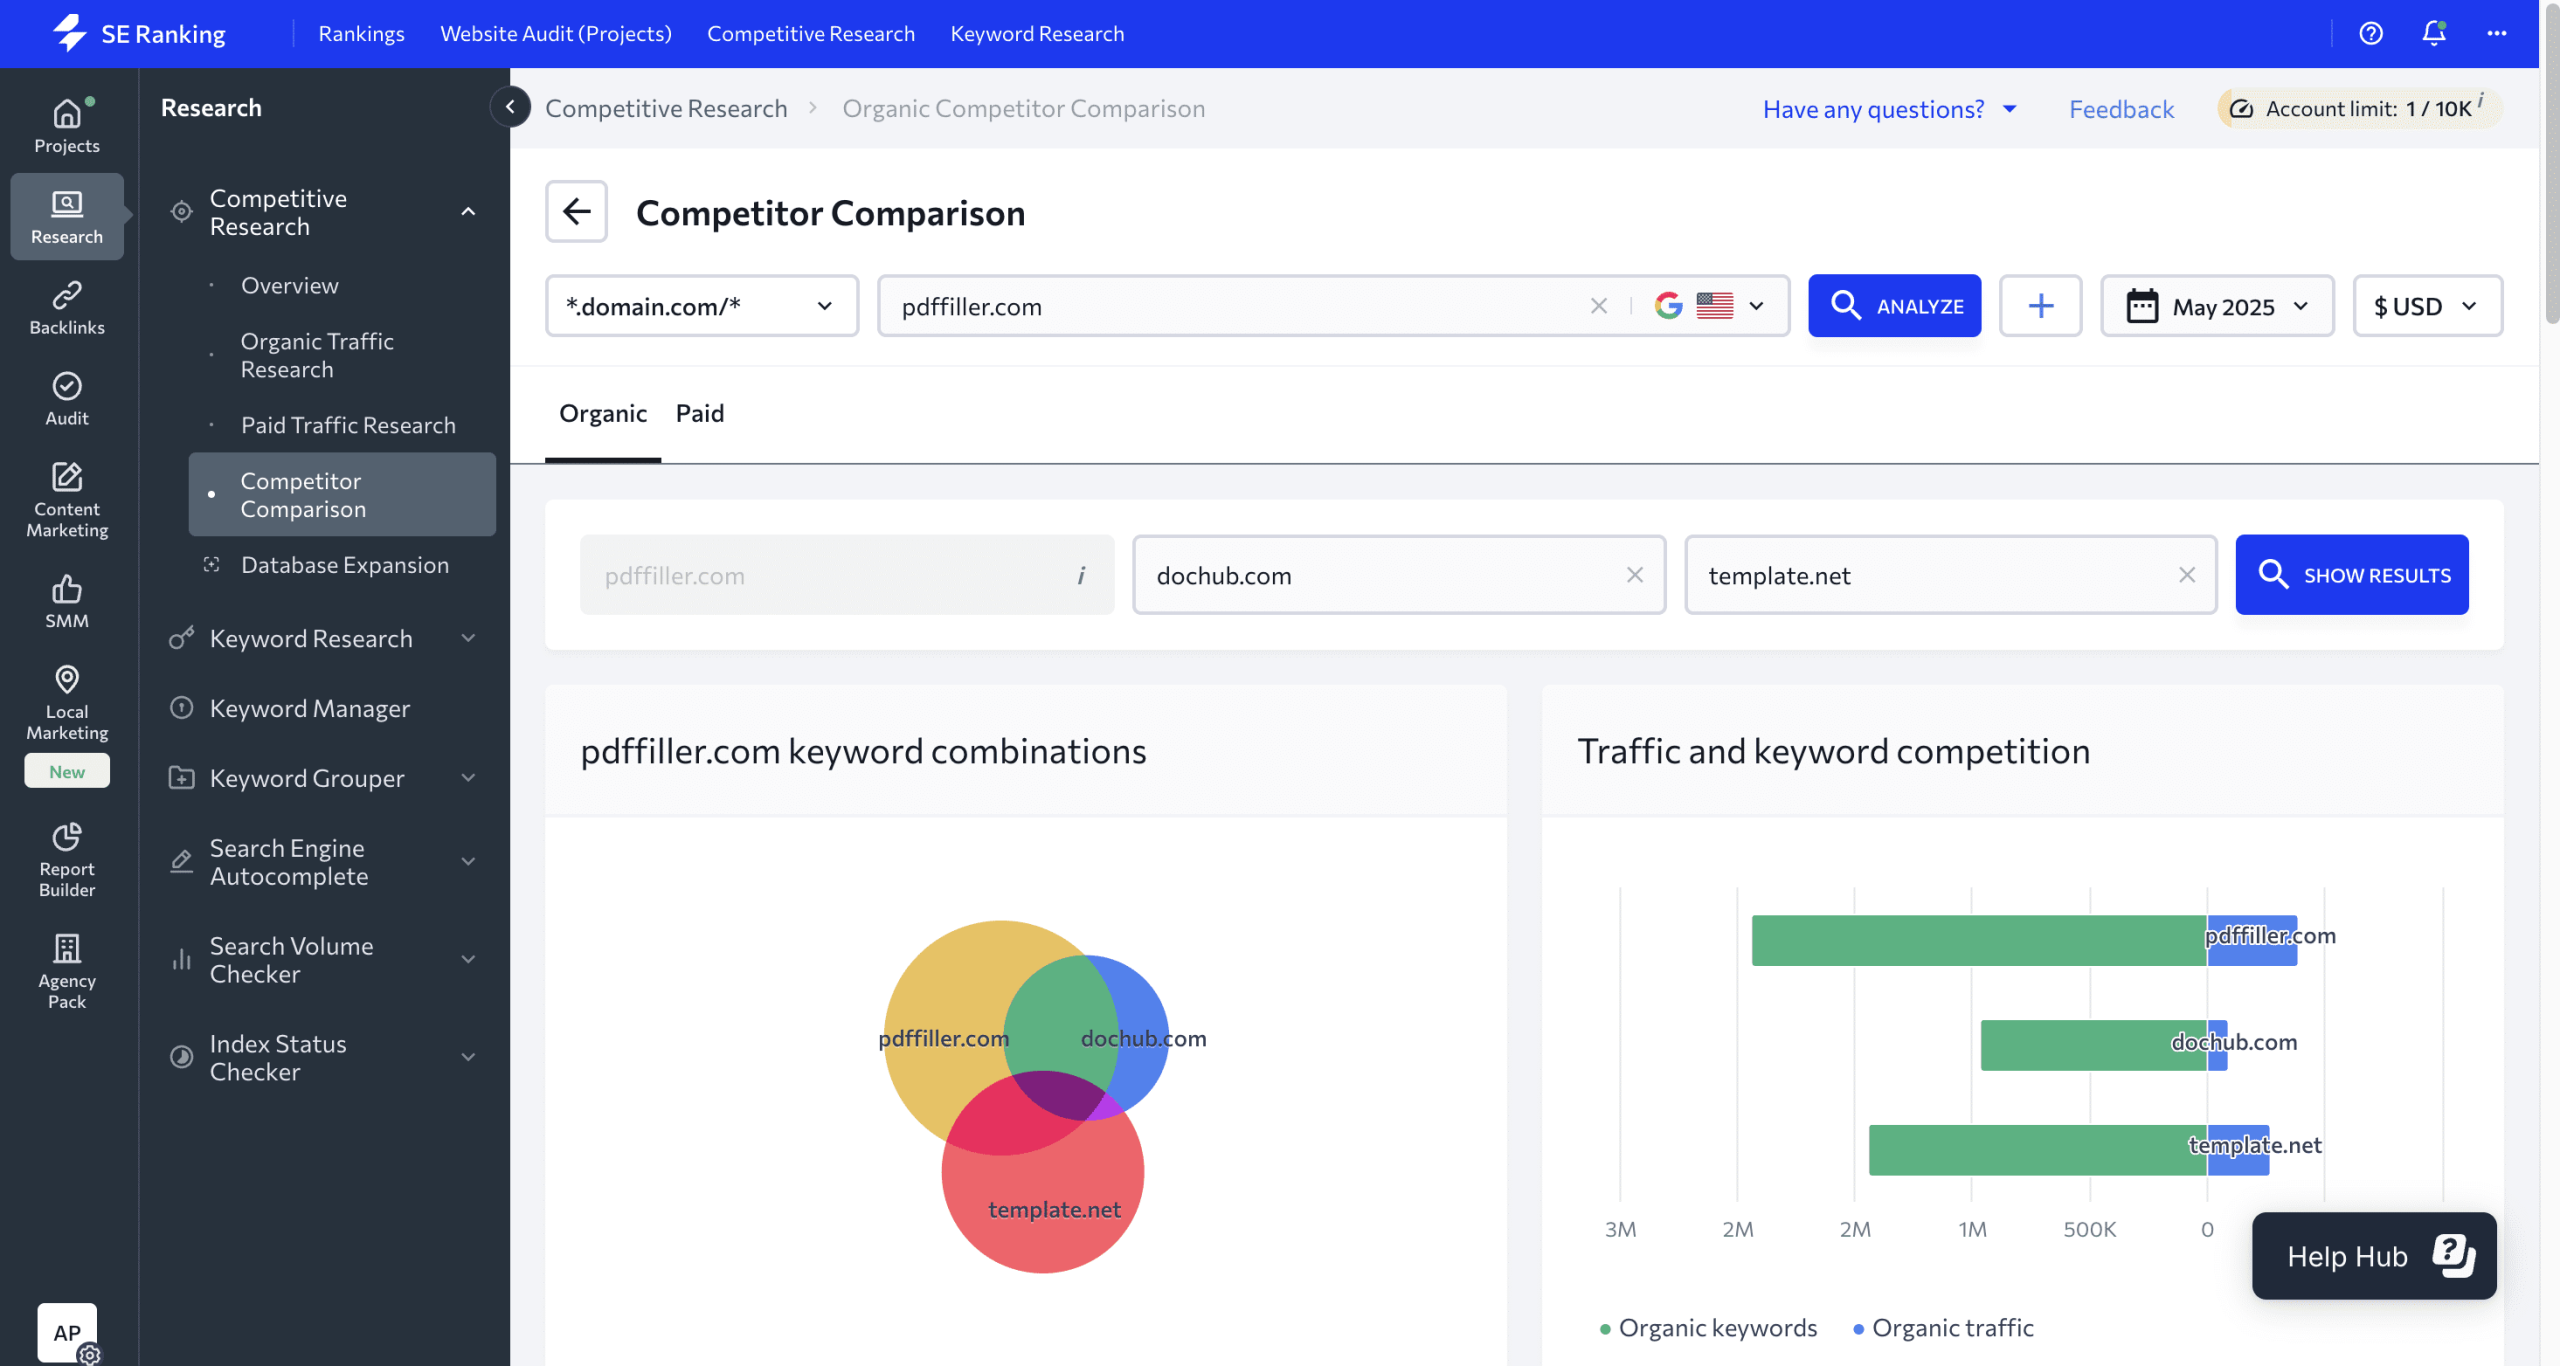Open Keyword Research top menu
2560x1366 pixels.
tap(1037, 33)
